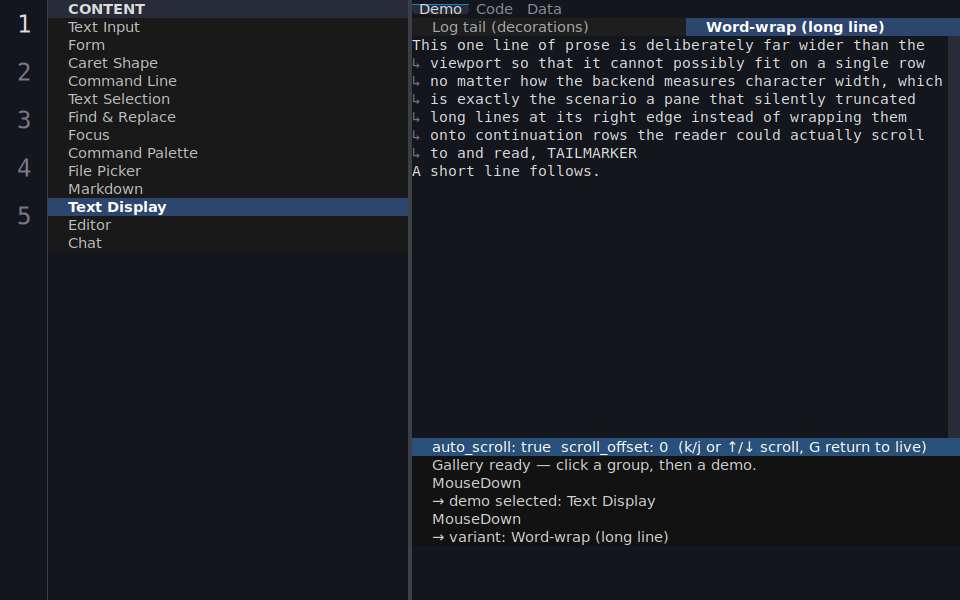The width and height of the screenshot is (960, 600).
Task: Open the Form demo
Action: point(228,45)
